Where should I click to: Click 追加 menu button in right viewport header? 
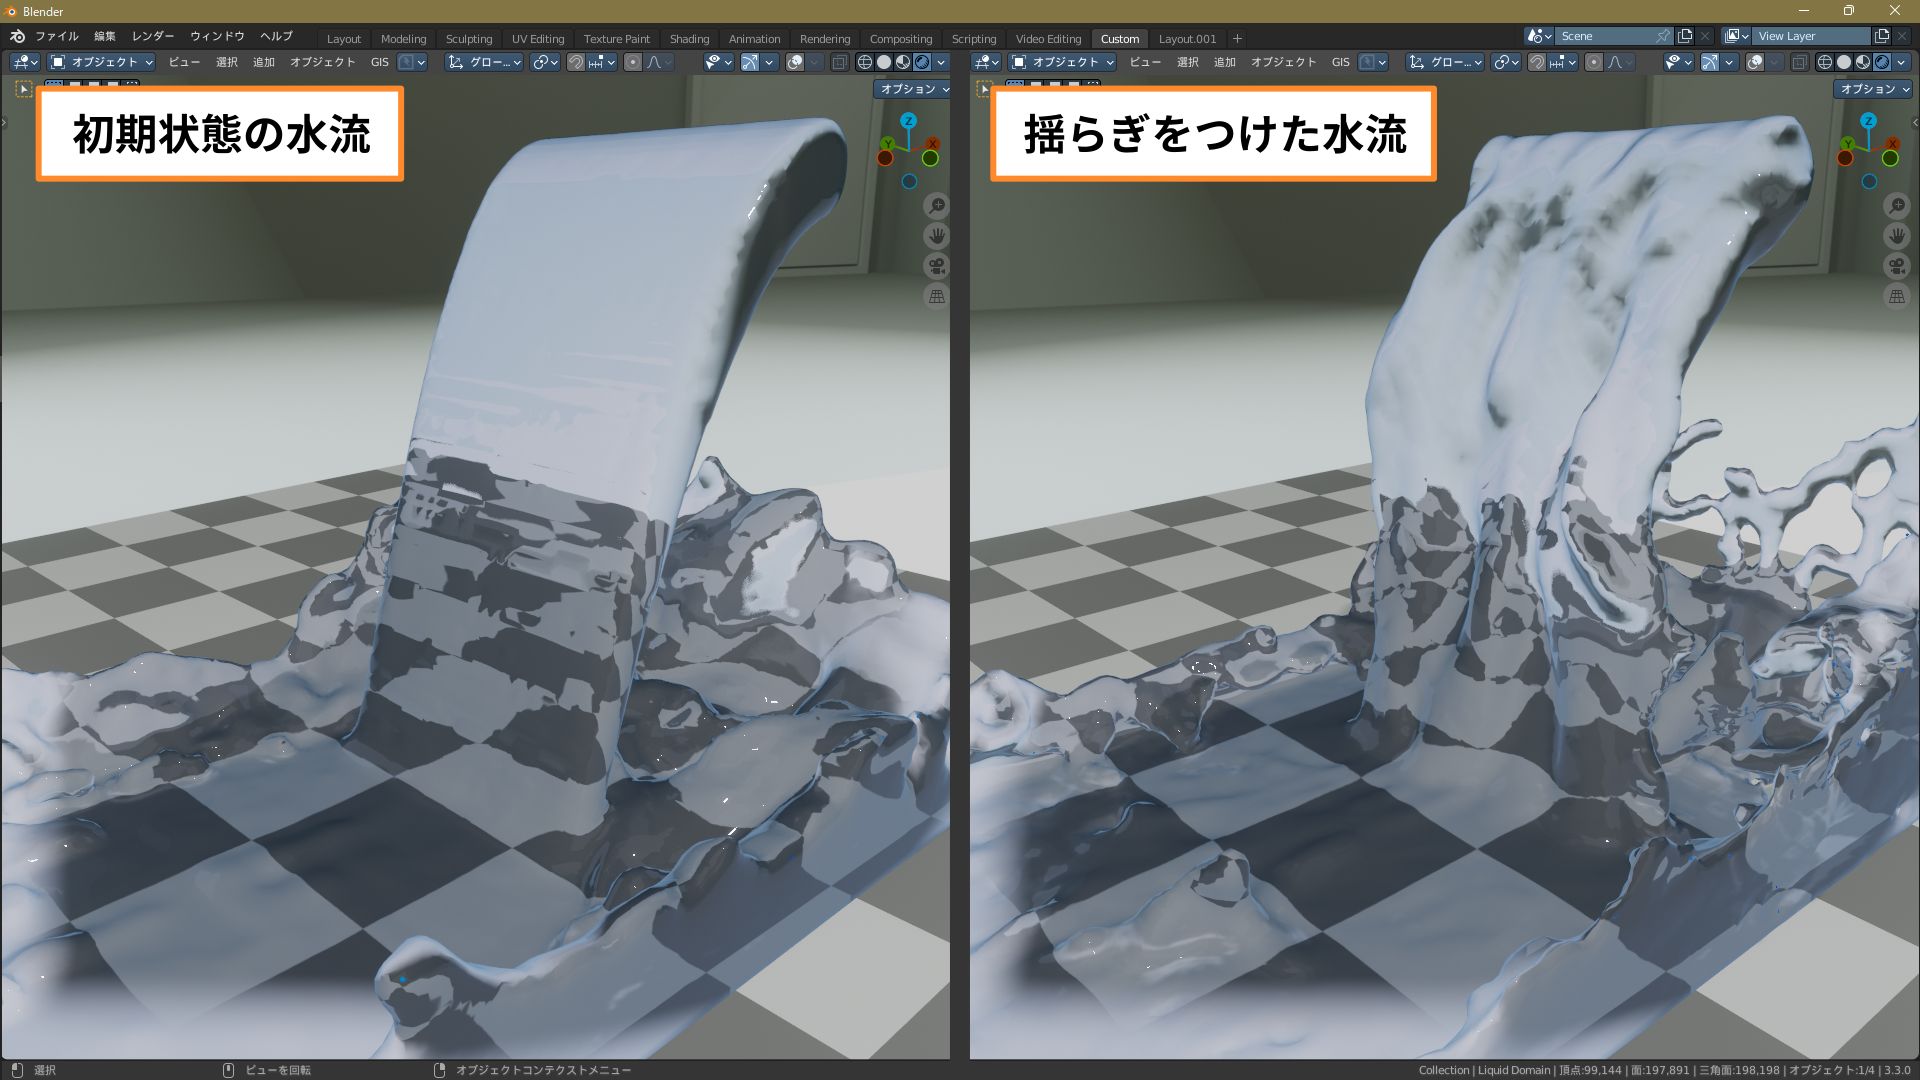1224,62
